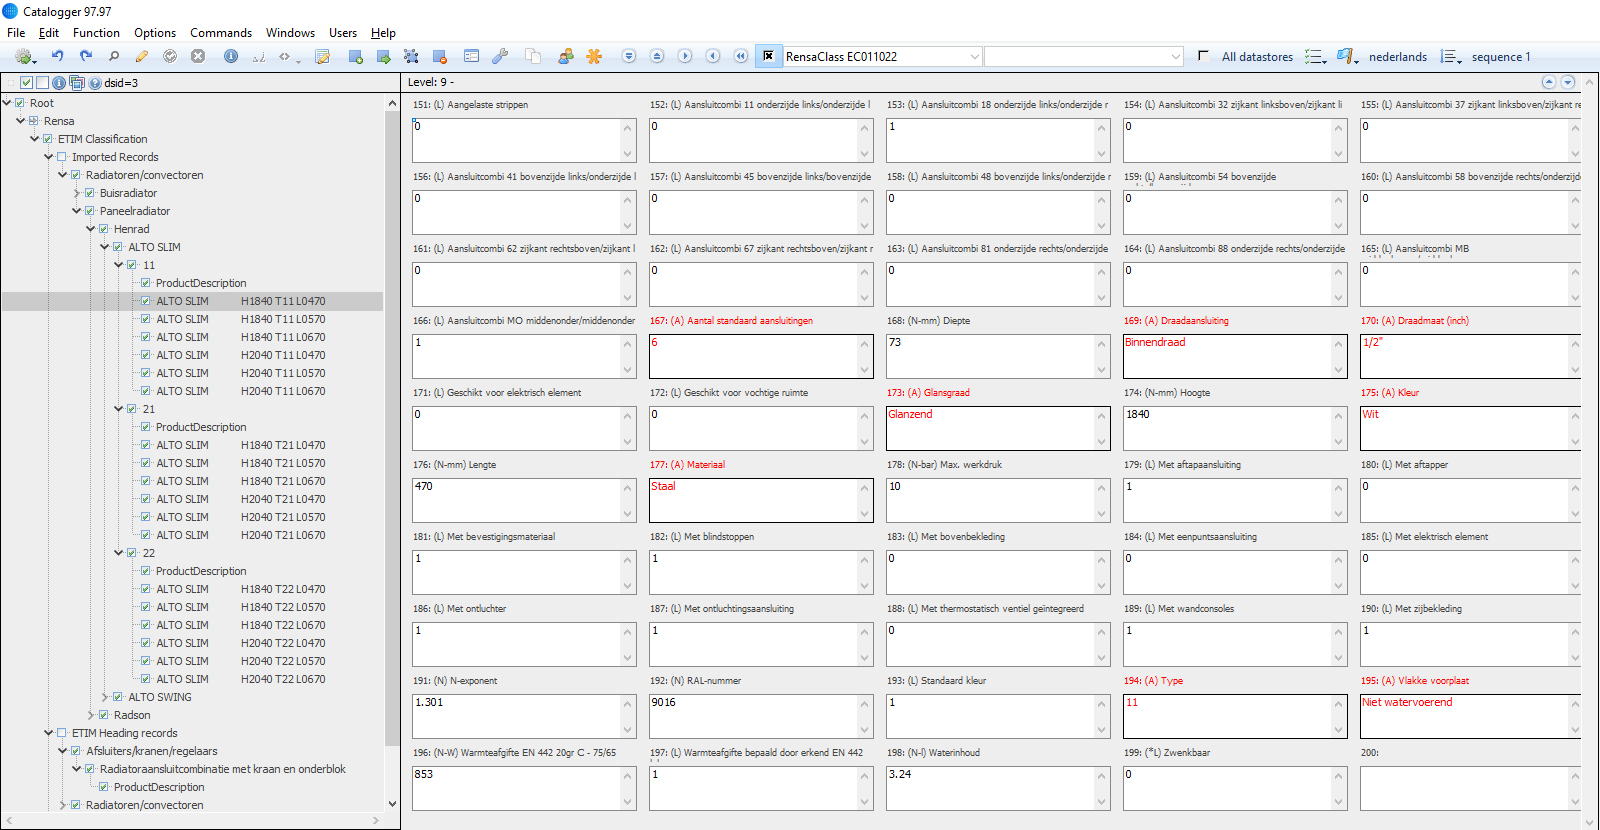Click the Lengte field containing 470
This screenshot has height=830, width=1600.
pyautogui.click(x=516, y=499)
